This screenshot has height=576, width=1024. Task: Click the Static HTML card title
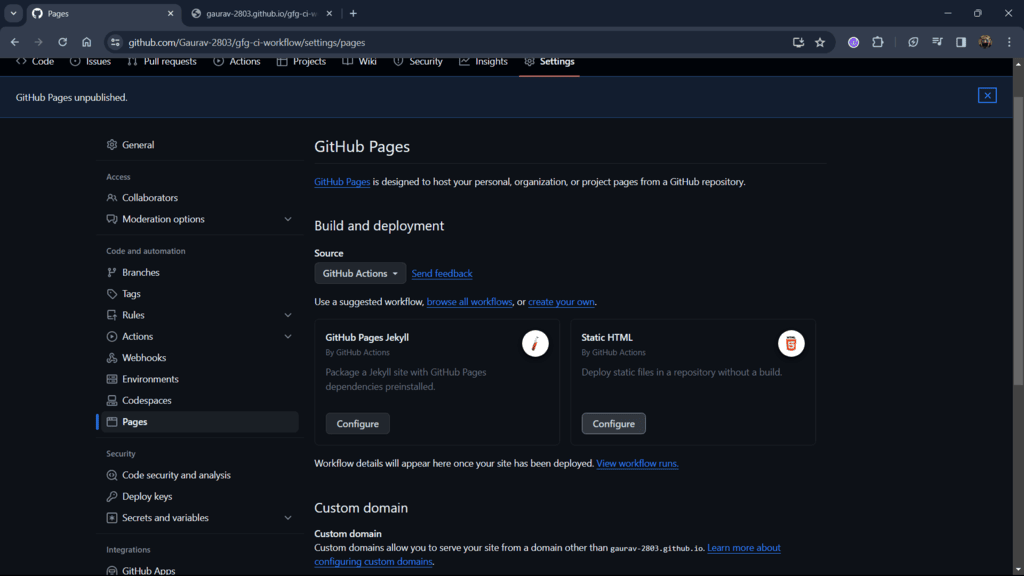607,338
